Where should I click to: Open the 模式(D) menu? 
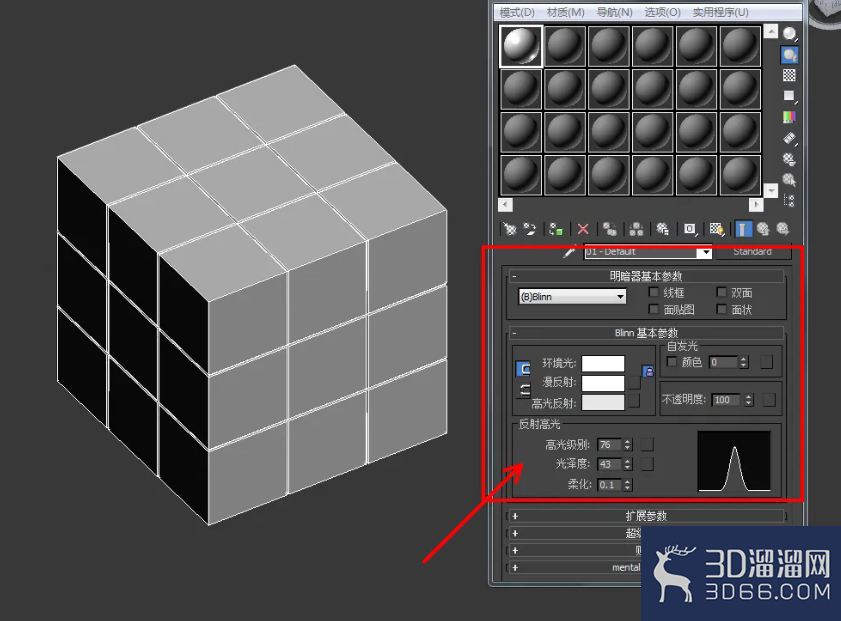click(x=517, y=12)
